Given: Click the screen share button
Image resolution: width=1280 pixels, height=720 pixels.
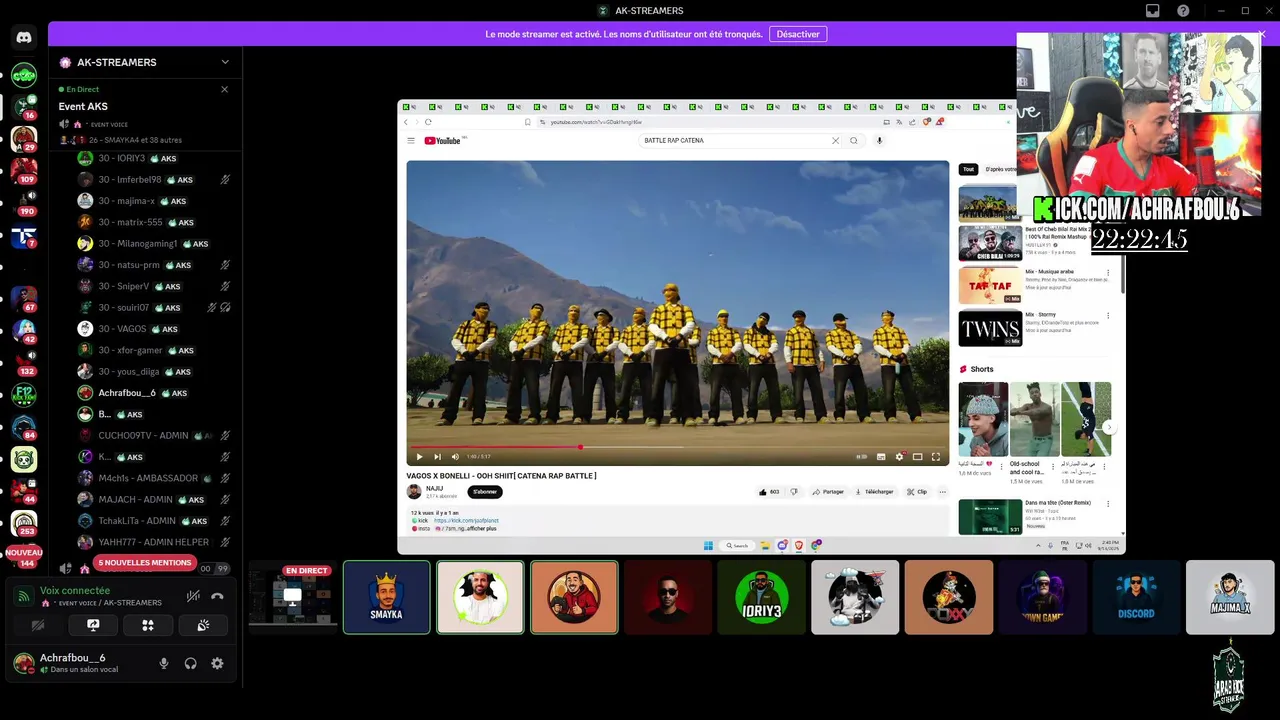Looking at the screenshot, I should point(93,626).
